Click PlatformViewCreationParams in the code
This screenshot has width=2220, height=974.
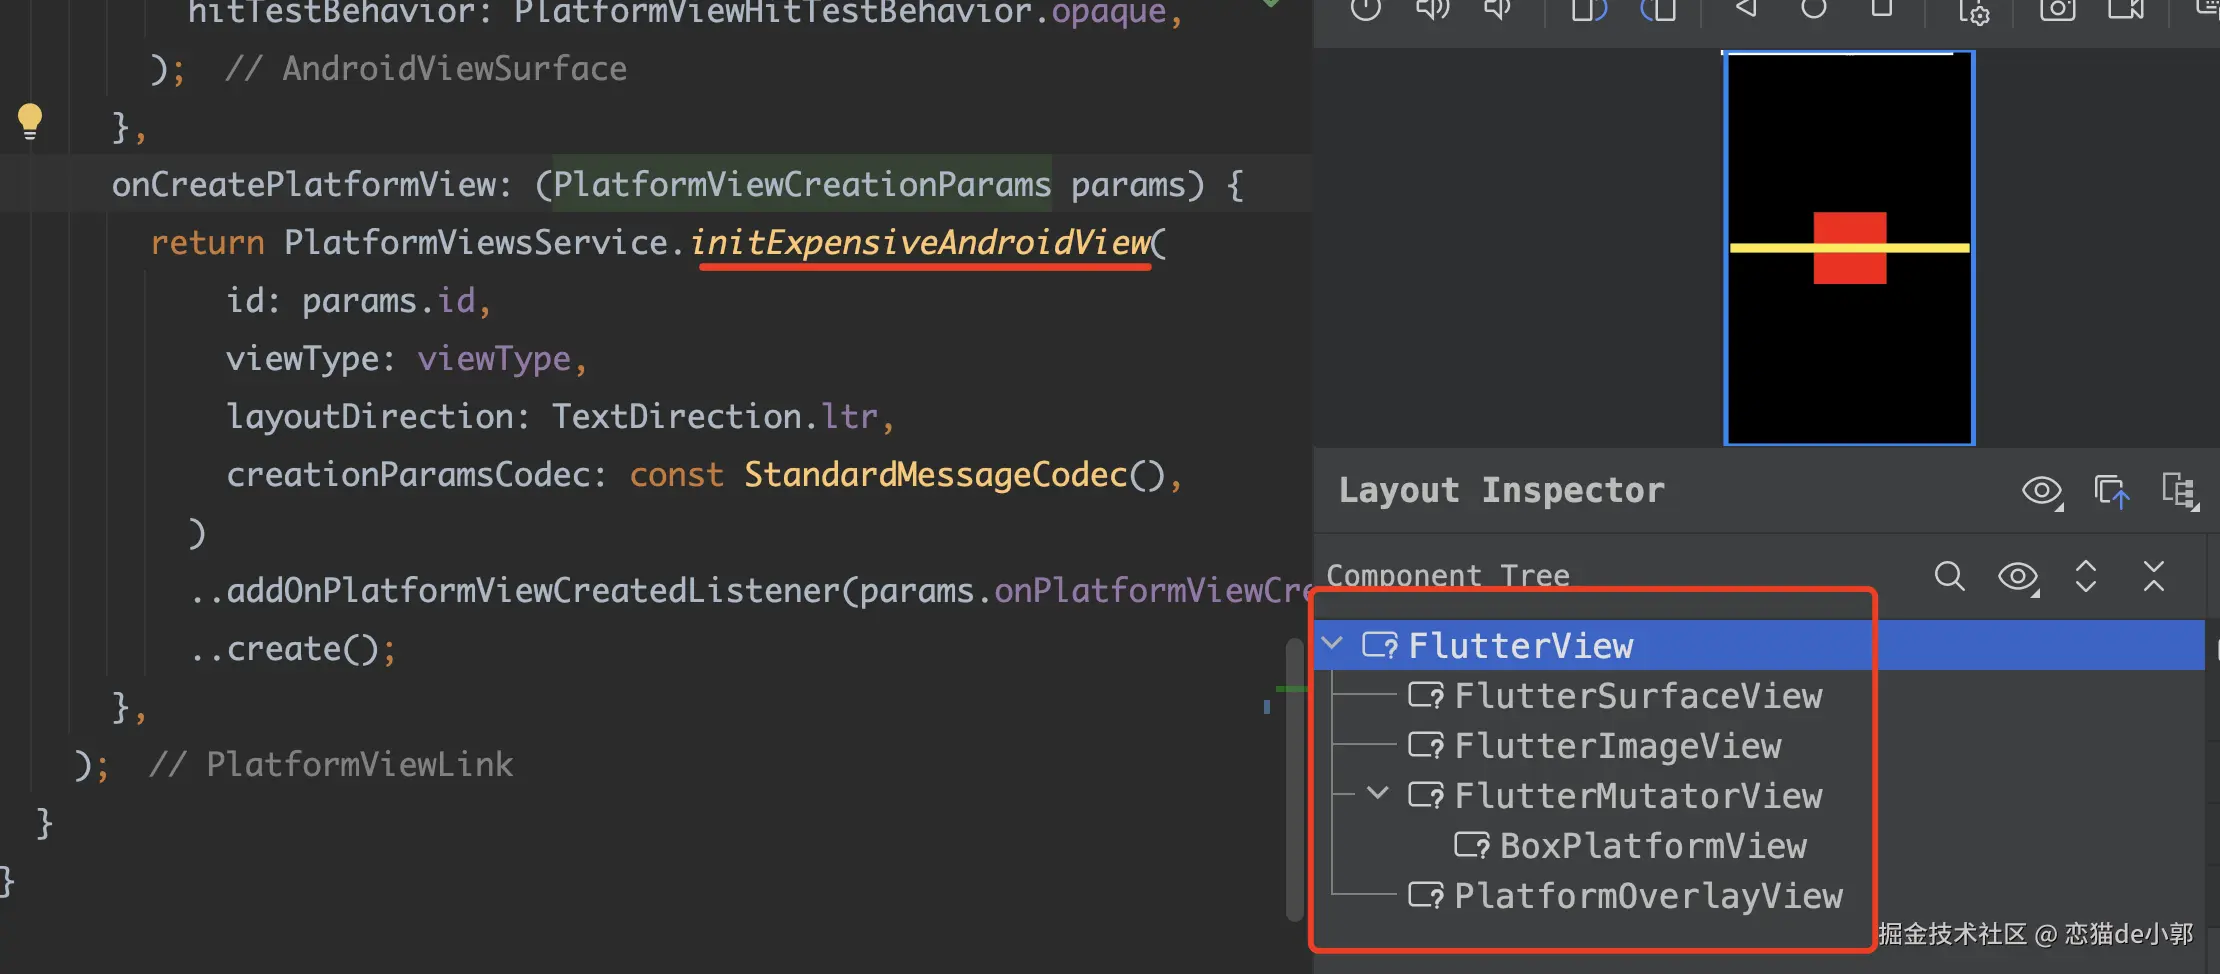802,184
